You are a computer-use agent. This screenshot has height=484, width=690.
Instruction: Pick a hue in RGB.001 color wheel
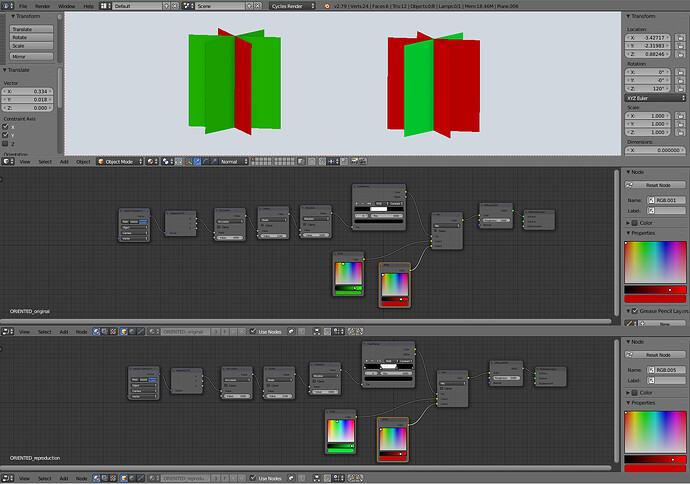pyautogui.click(x=655, y=262)
